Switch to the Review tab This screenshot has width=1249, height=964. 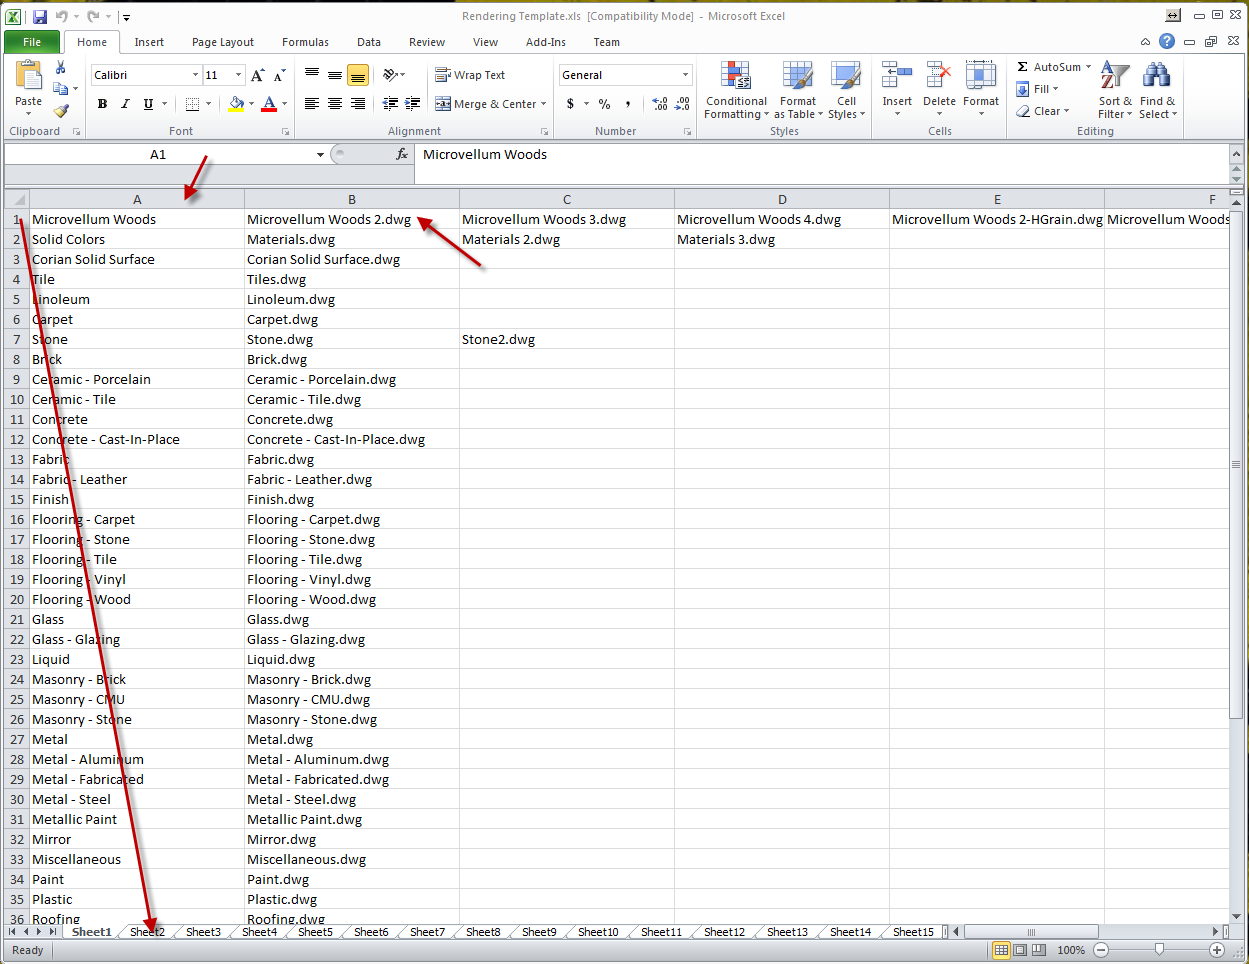point(427,42)
